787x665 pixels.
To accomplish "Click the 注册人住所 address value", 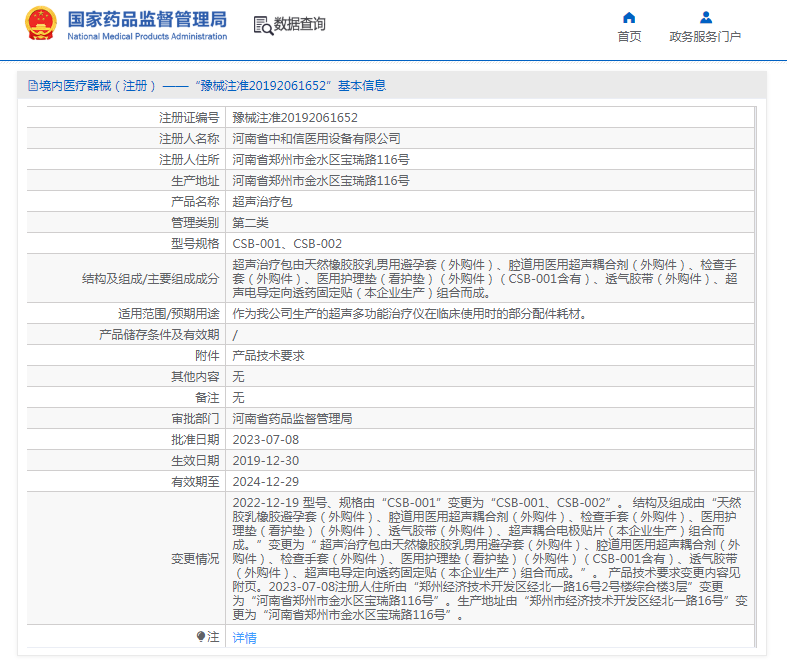I will [x=321, y=160].
